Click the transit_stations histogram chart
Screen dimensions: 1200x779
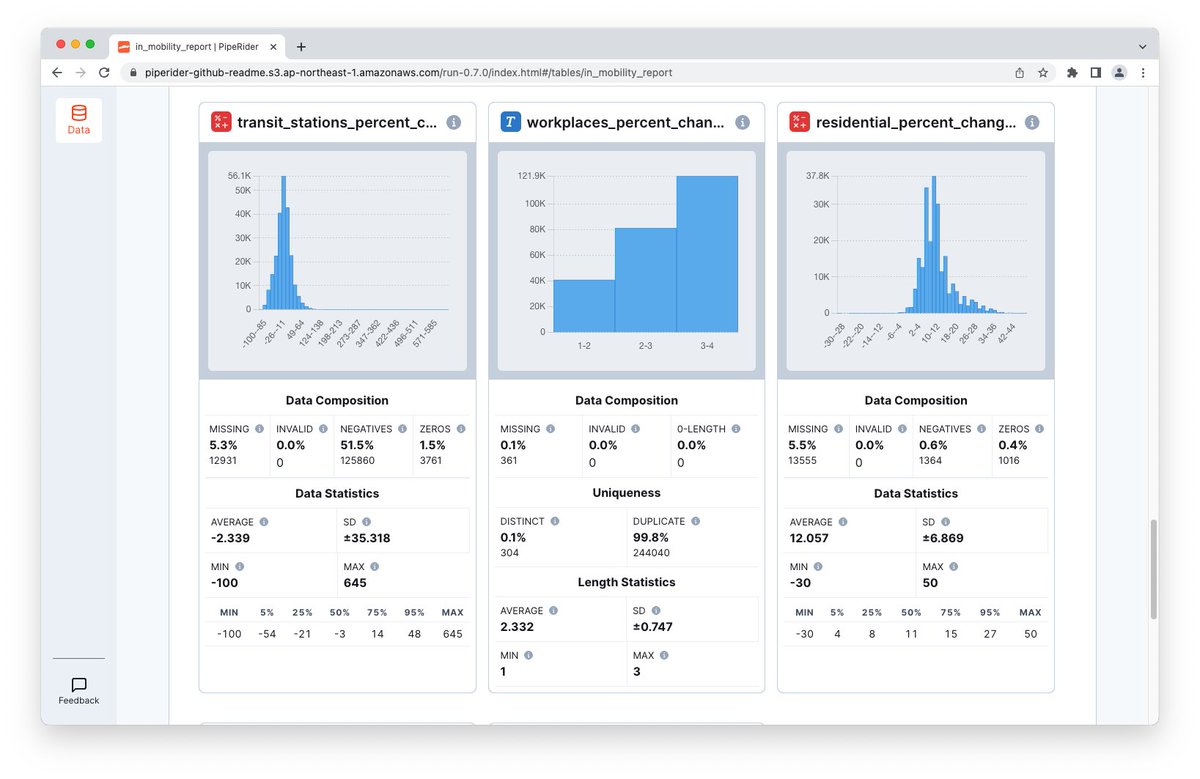click(x=337, y=261)
